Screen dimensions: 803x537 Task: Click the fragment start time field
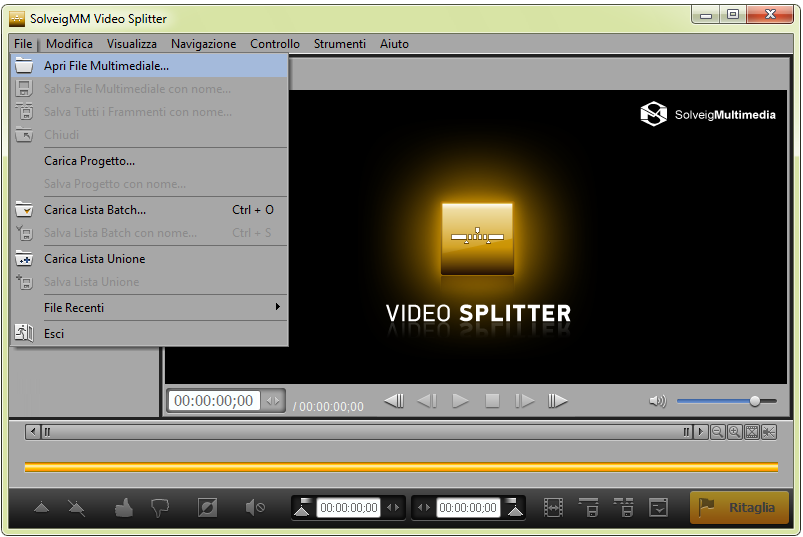(349, 508)
